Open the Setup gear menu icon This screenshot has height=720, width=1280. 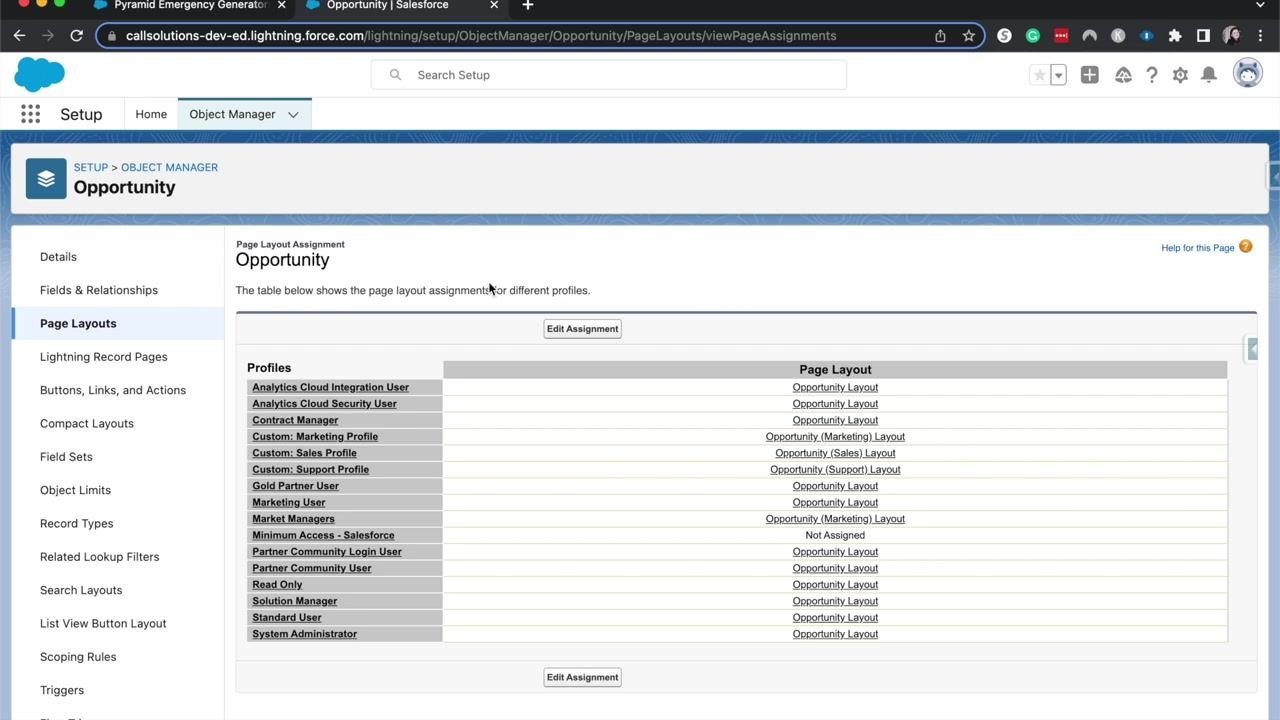pos(1180,75)
